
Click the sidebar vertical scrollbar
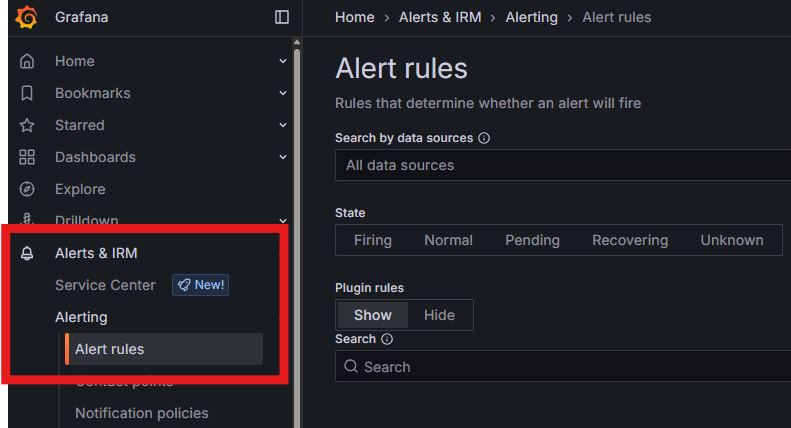tap(297, 237)
